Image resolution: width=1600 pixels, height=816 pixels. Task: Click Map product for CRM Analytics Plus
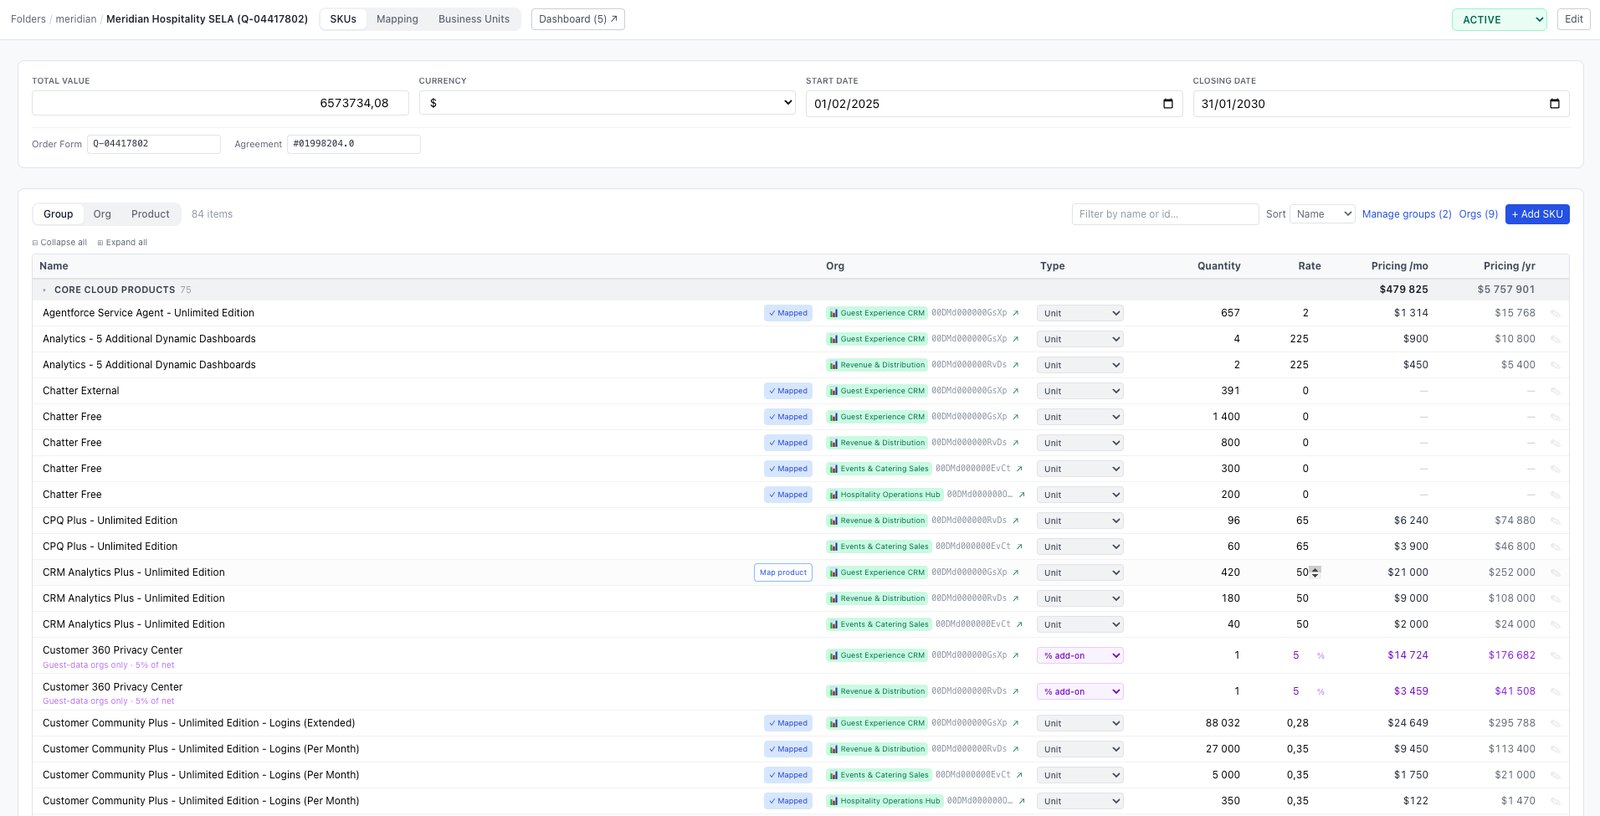point(783,573)
